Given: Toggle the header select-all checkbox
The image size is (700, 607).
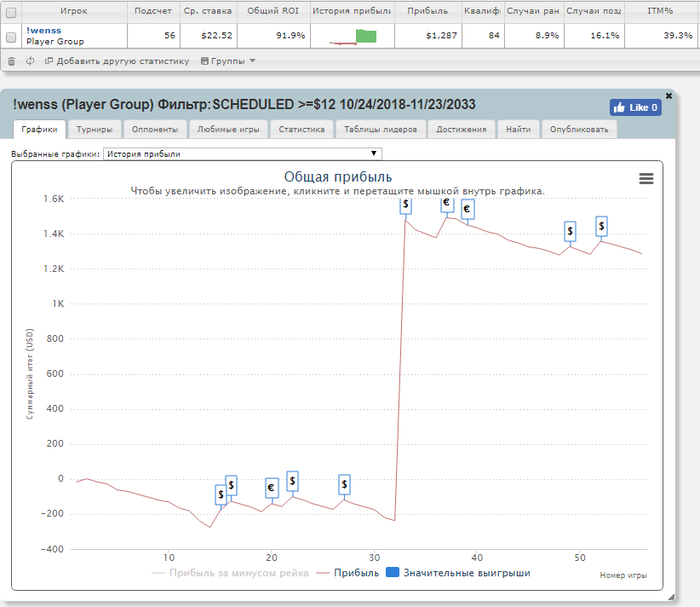Looking at the screenshot, I should (x=11, y=12).
